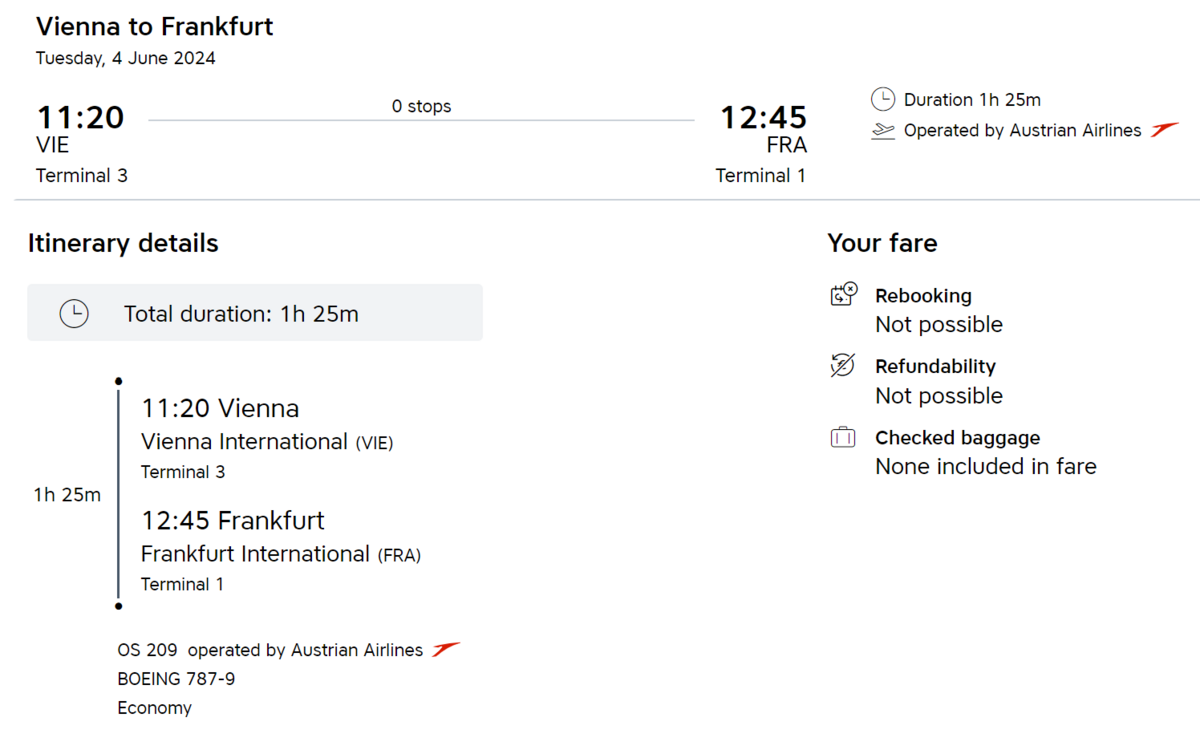Click Frankfurt International (FRA) airport name

[280, 554]
